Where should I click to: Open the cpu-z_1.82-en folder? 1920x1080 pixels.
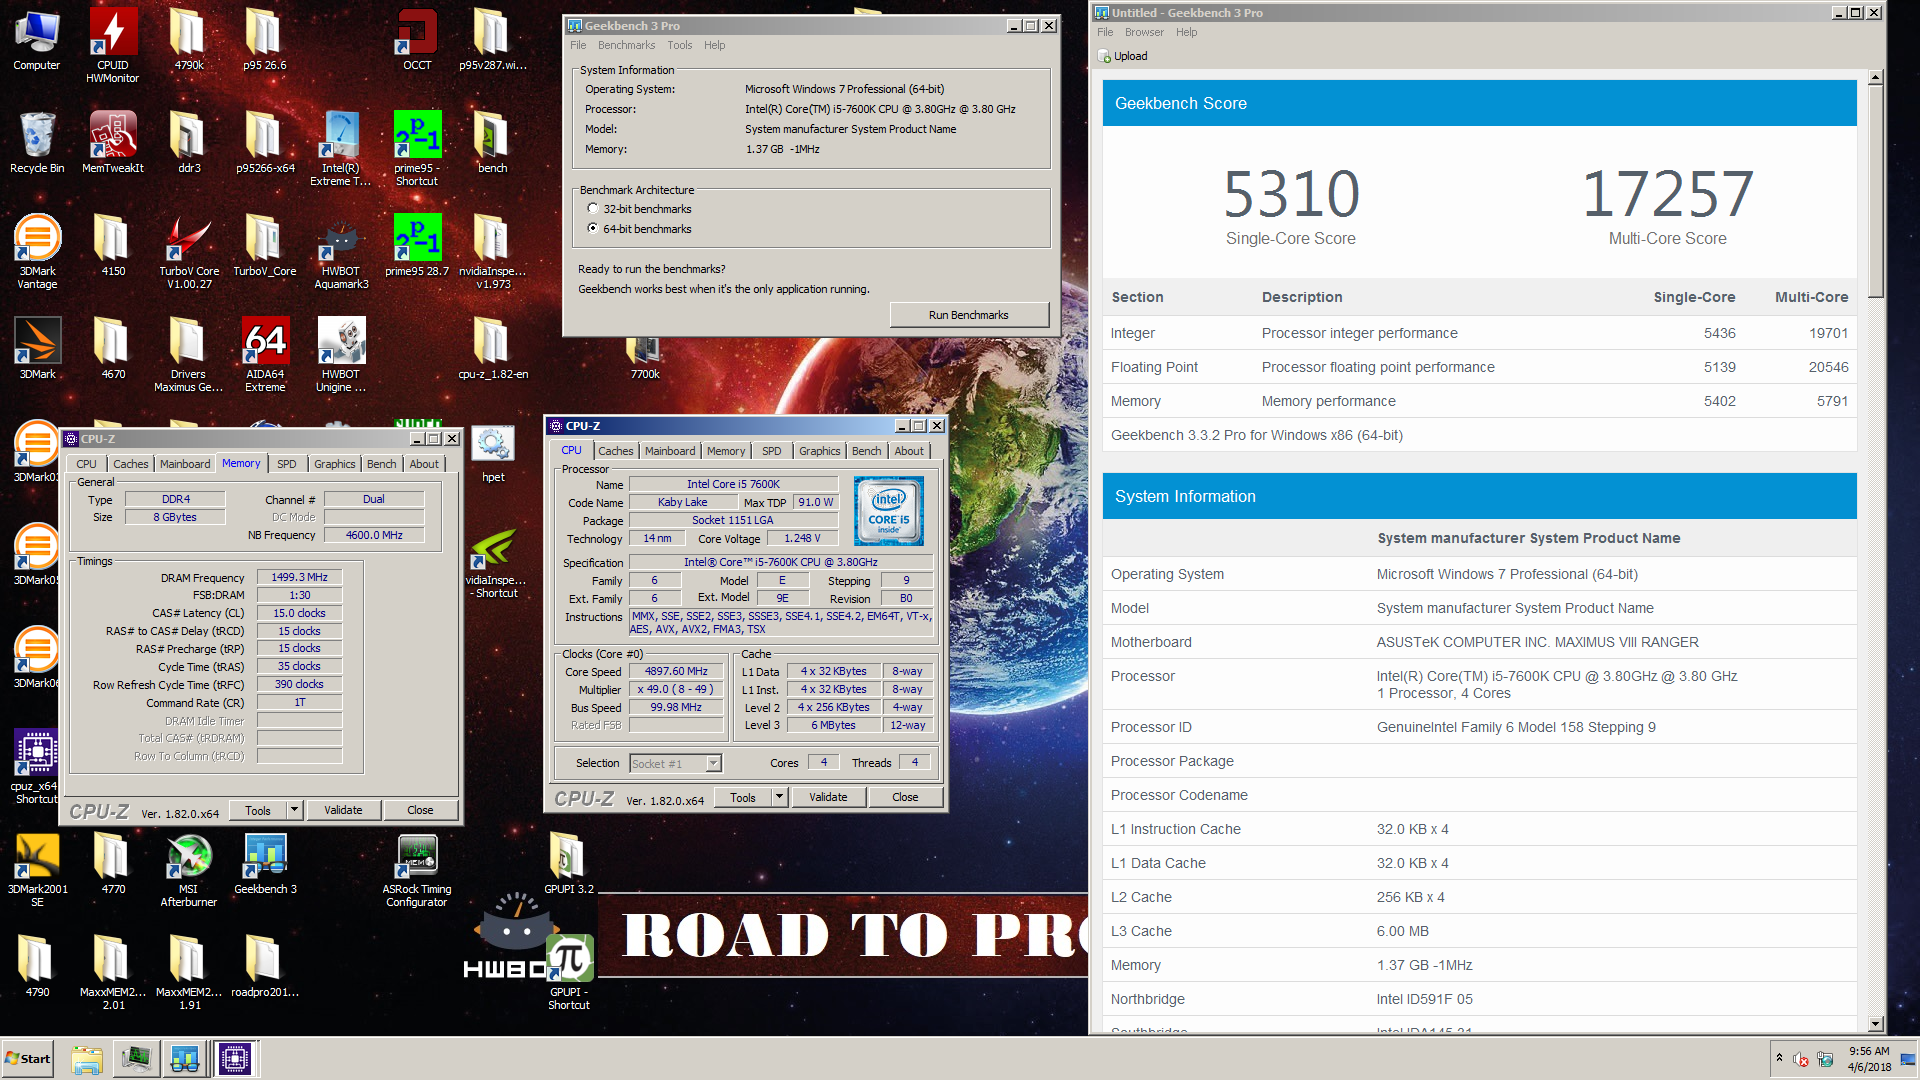[x=493, y=348]
